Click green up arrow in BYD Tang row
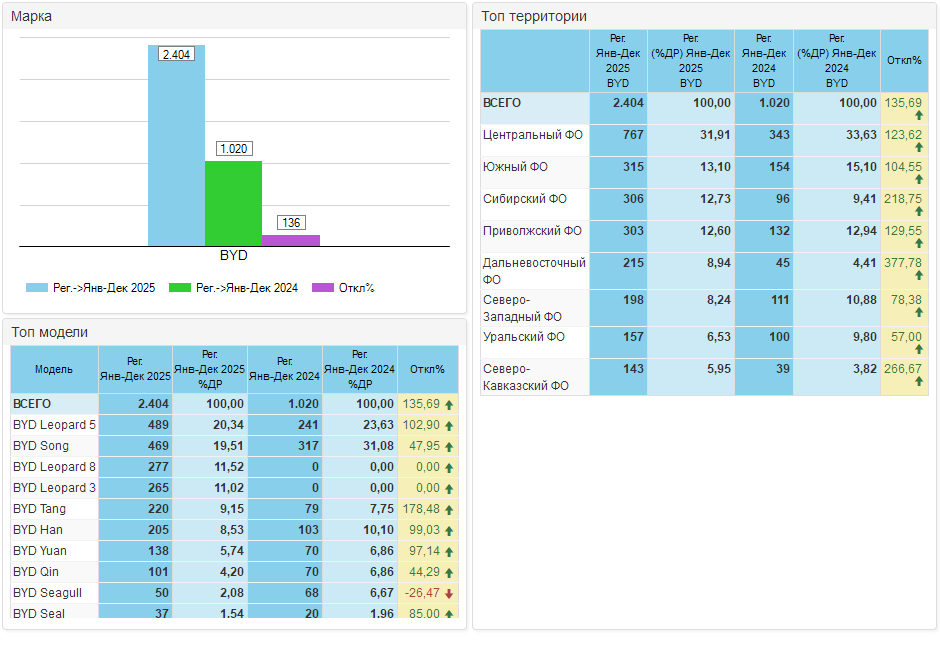Viewport: 940px width, 664px height. pos(449,510)
